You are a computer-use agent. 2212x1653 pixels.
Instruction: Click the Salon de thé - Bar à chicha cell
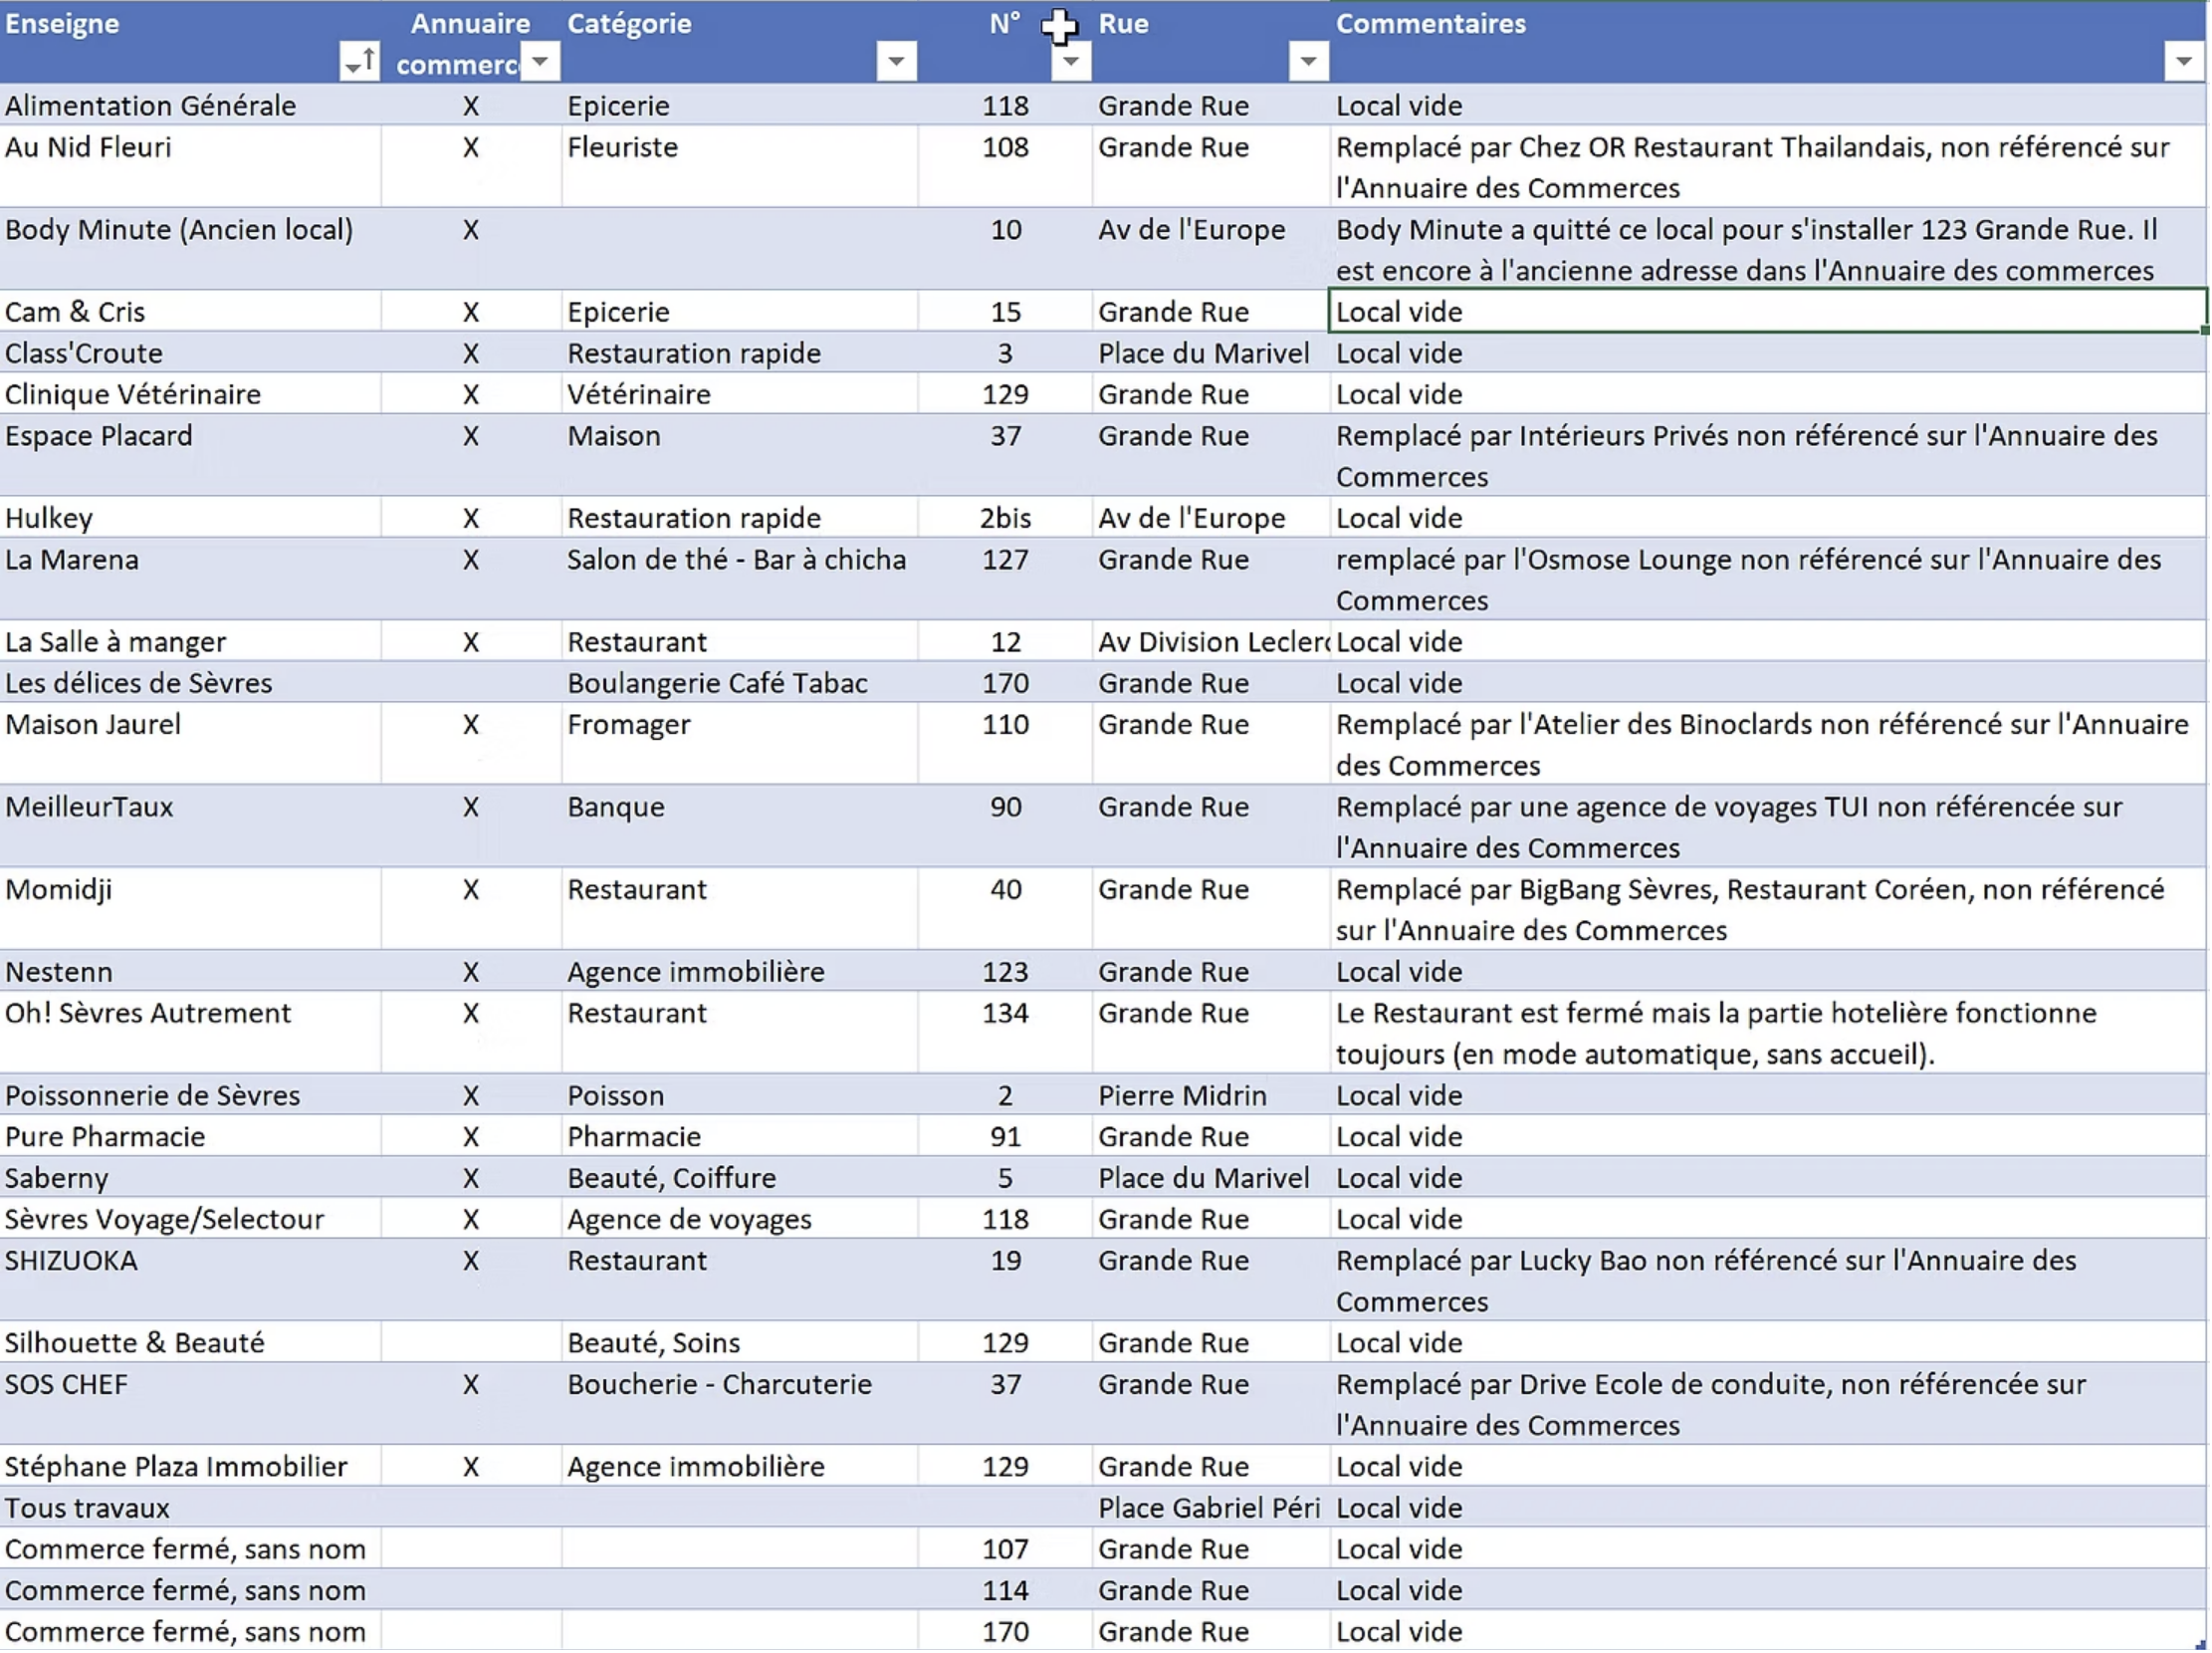737,560
